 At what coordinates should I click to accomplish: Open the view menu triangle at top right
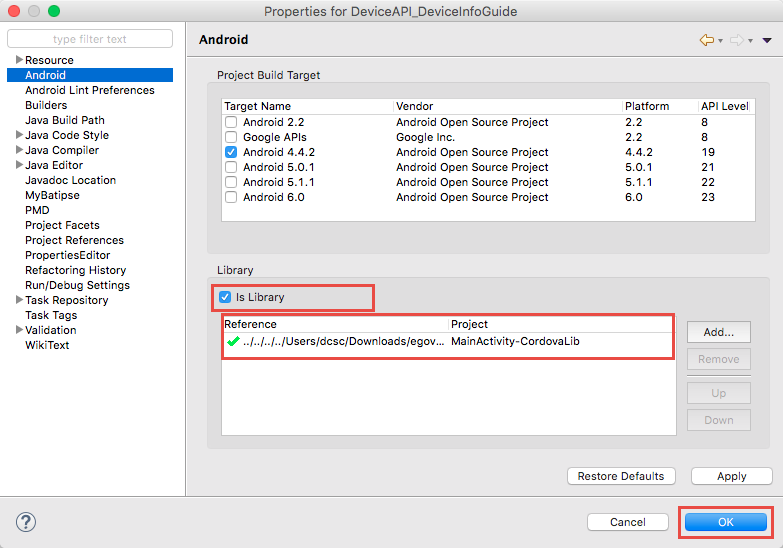767,40
